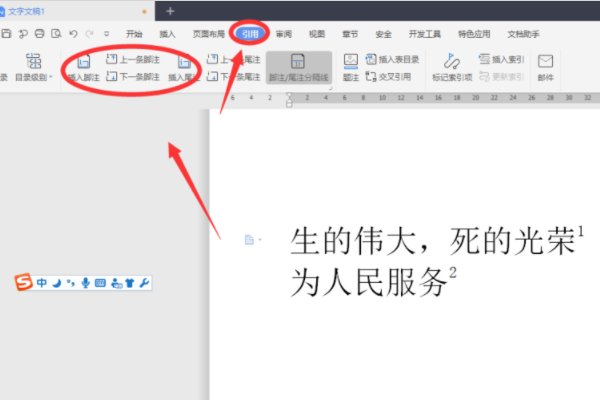Toggle punctuation mode on Sogou bar
The image size is (600, 400).
(70, 283)
